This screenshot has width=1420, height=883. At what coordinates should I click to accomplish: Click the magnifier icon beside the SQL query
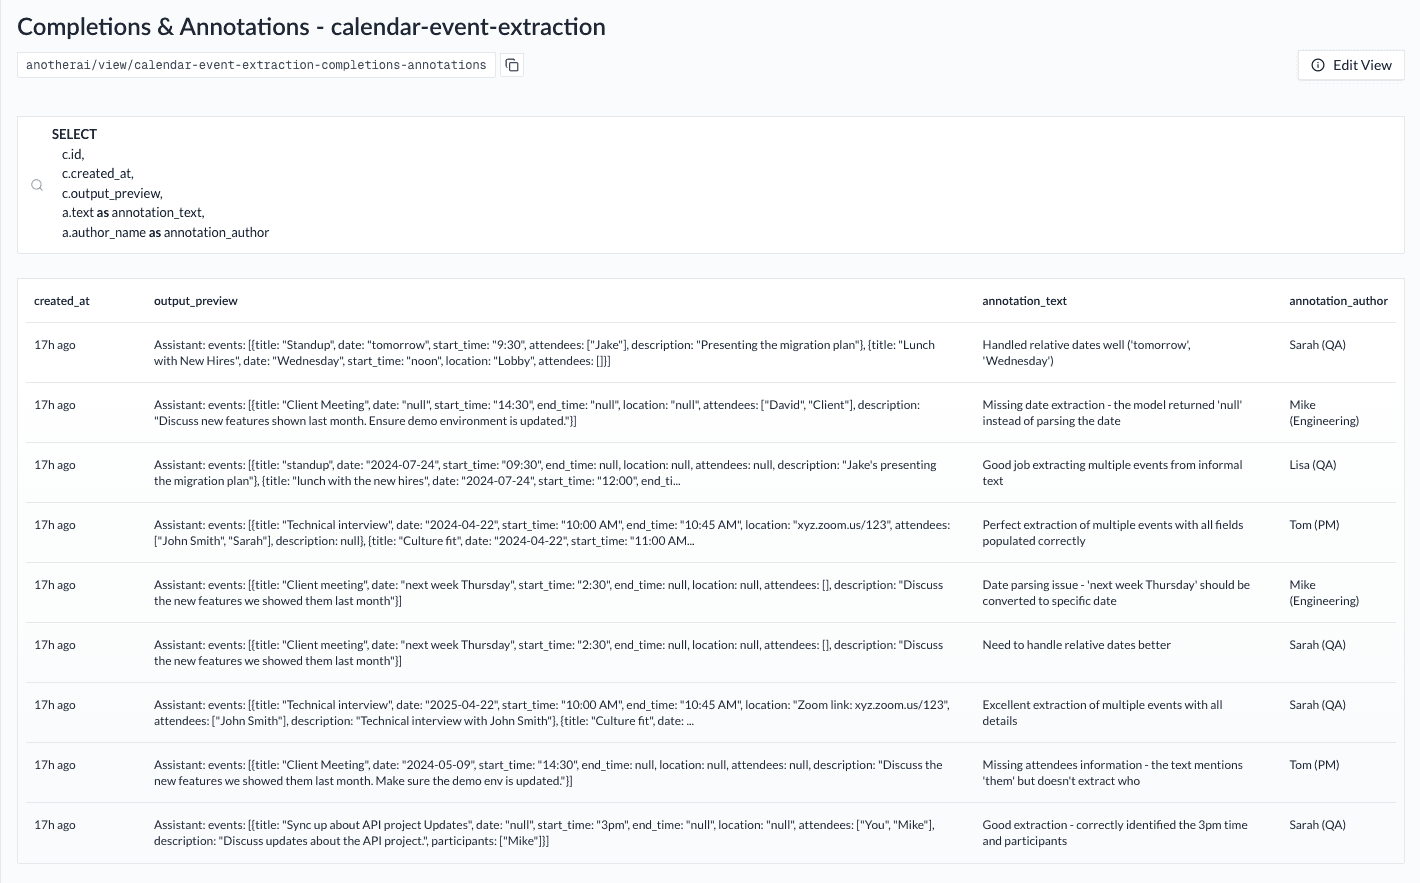coord(36,185)
